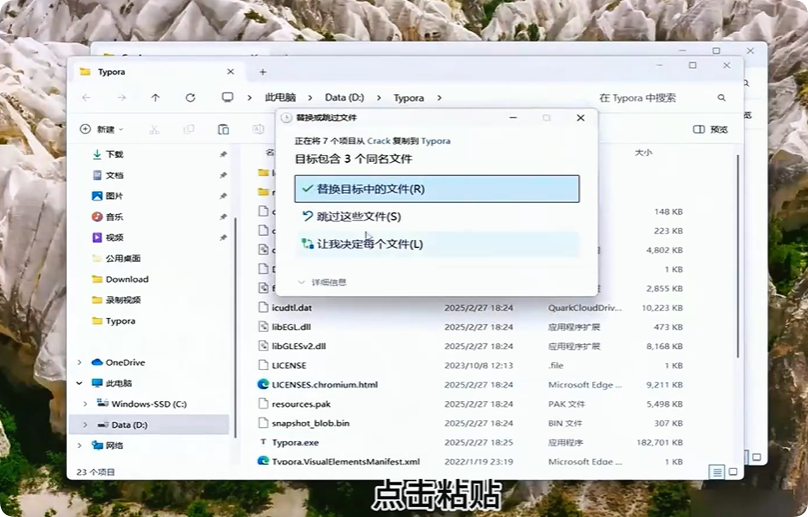Open the 新建 new item menu

(x=102, y=129)
